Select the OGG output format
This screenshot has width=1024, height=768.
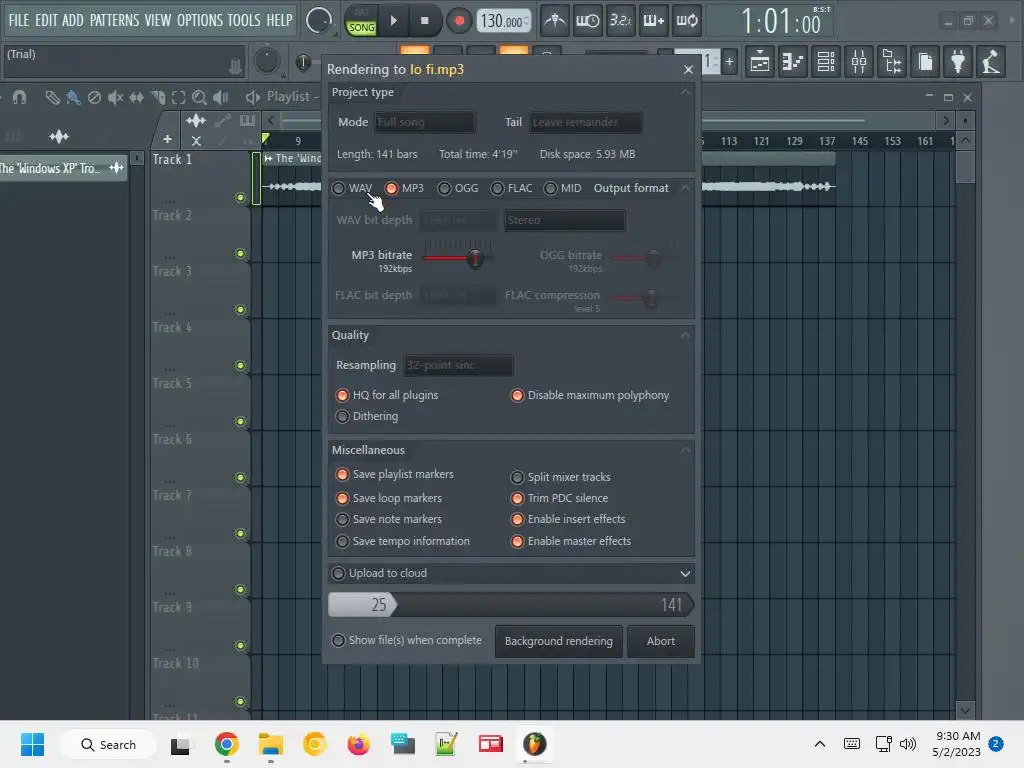(444, 188)
